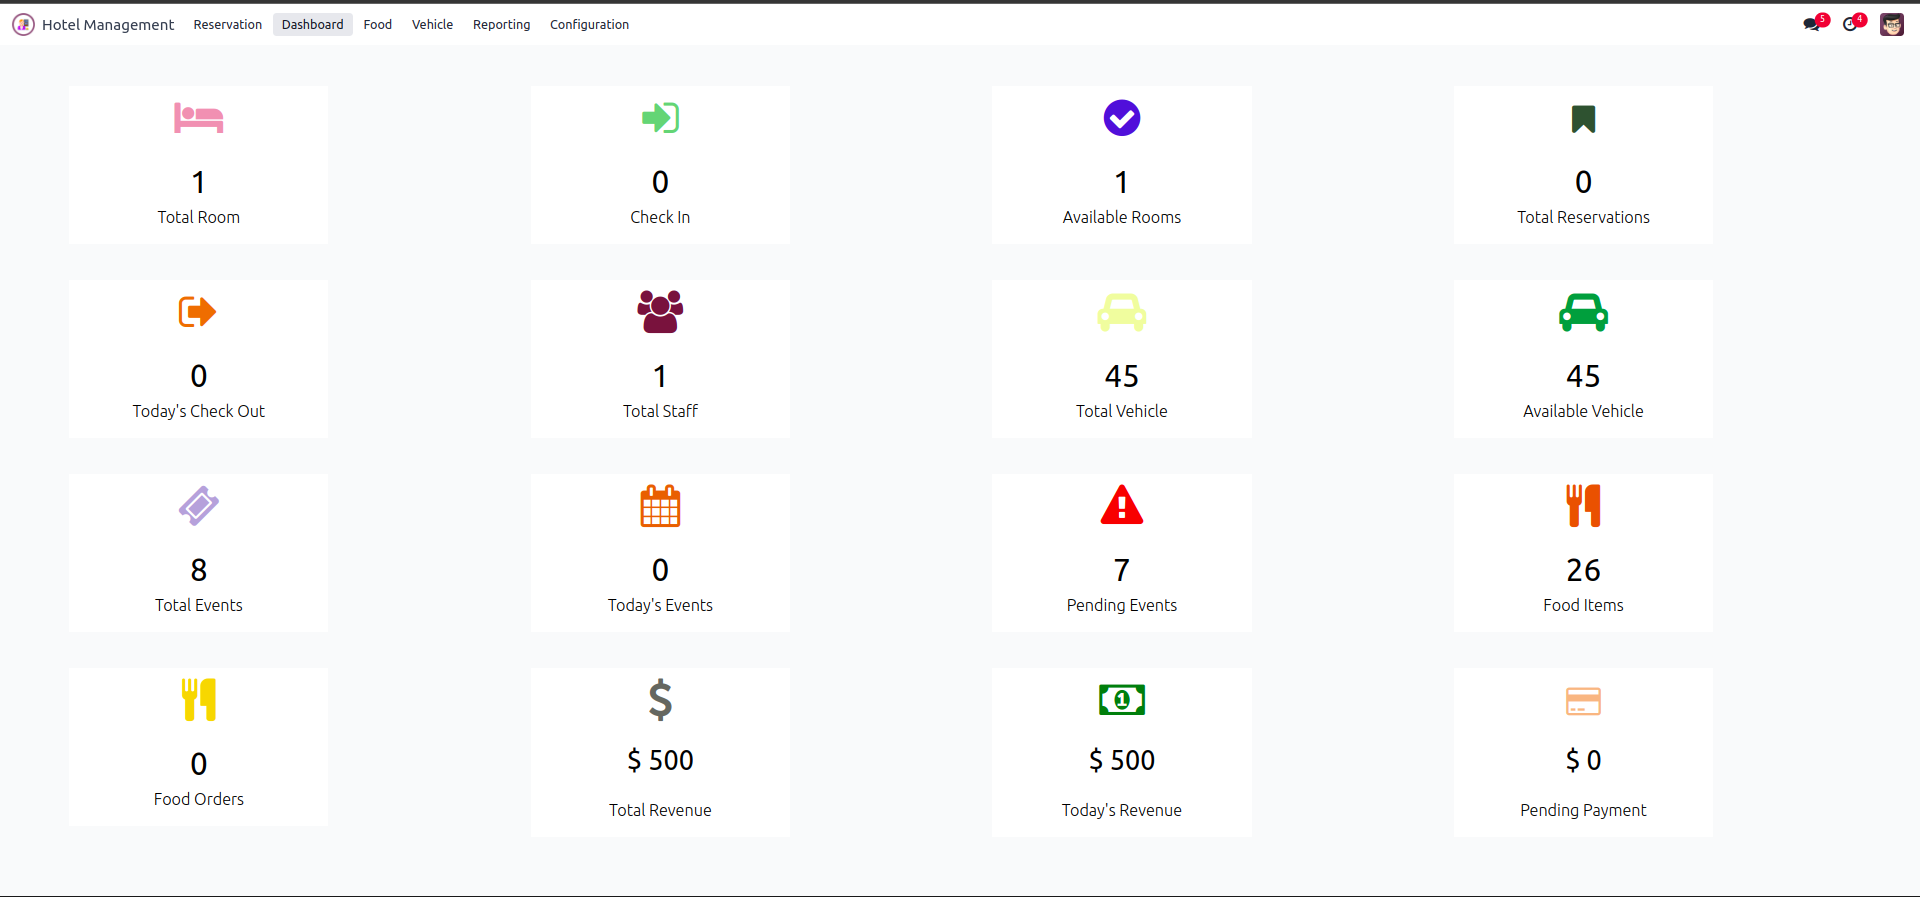Open the Reservation menu

(228, 25)
